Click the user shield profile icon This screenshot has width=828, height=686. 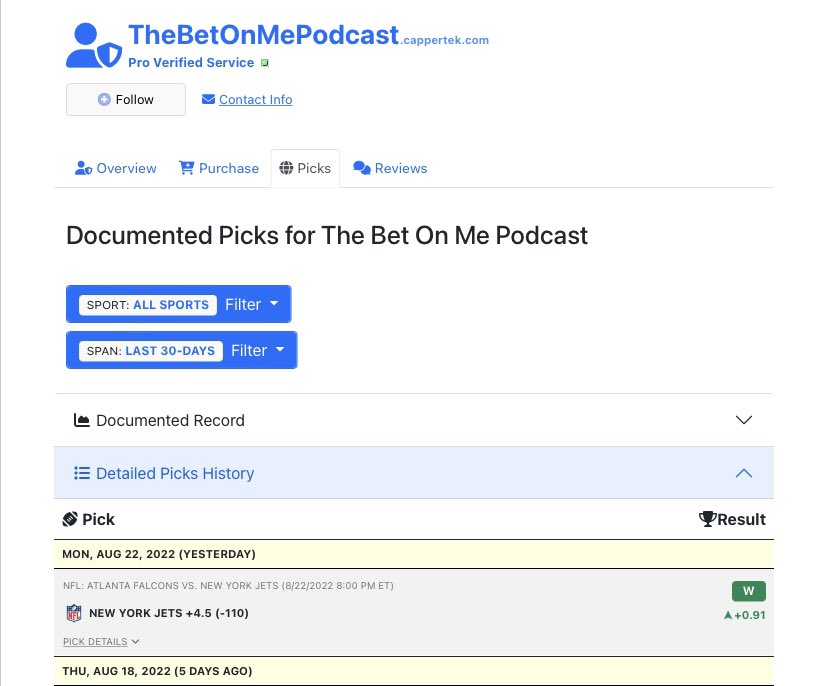(93, 45)
